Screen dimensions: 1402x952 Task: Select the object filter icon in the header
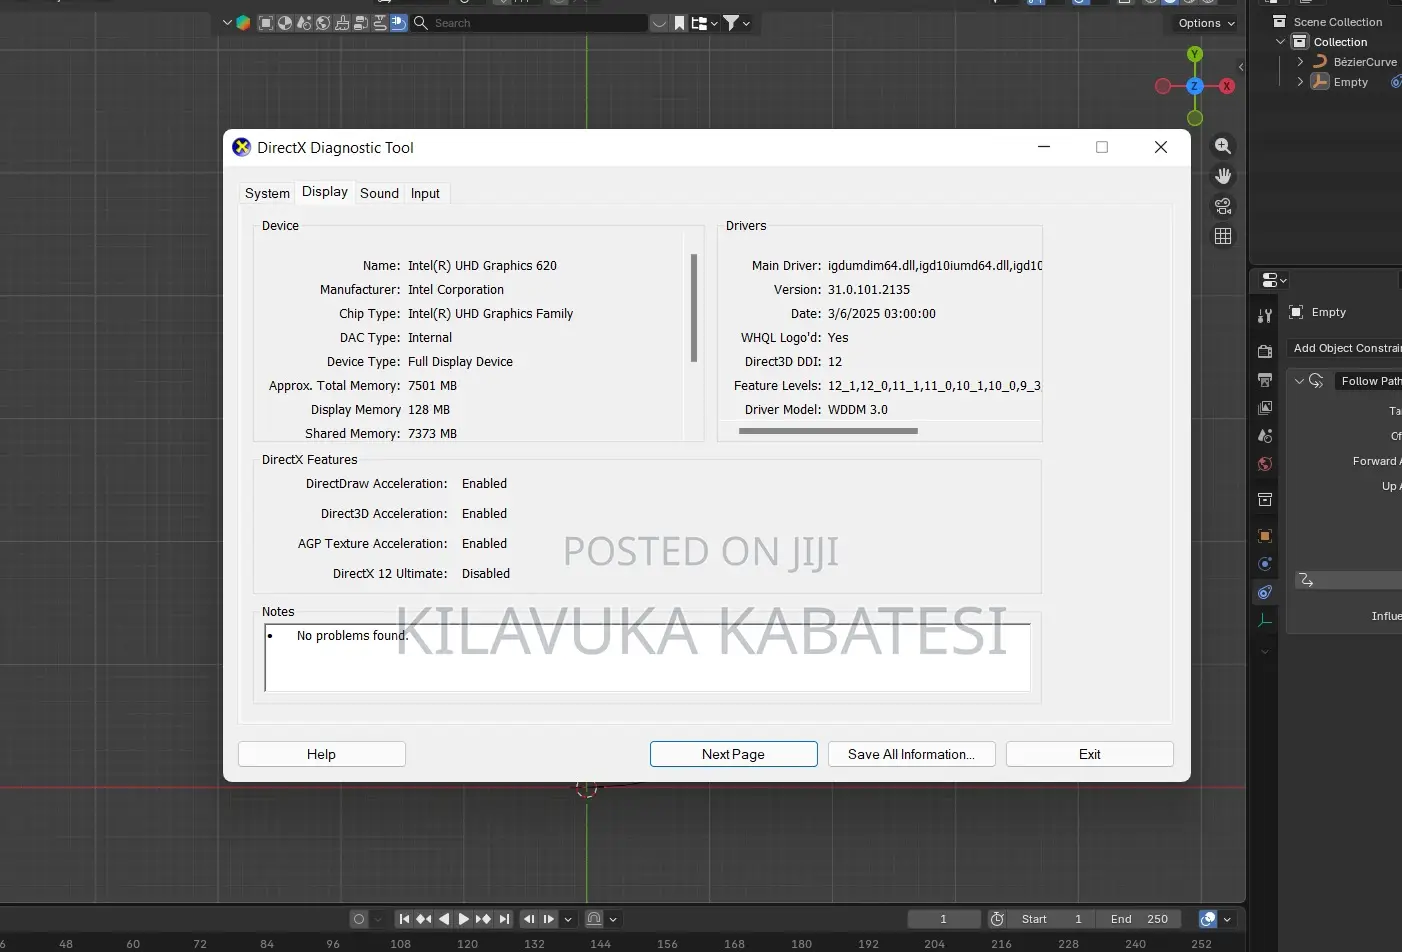(x=266, y=23)
